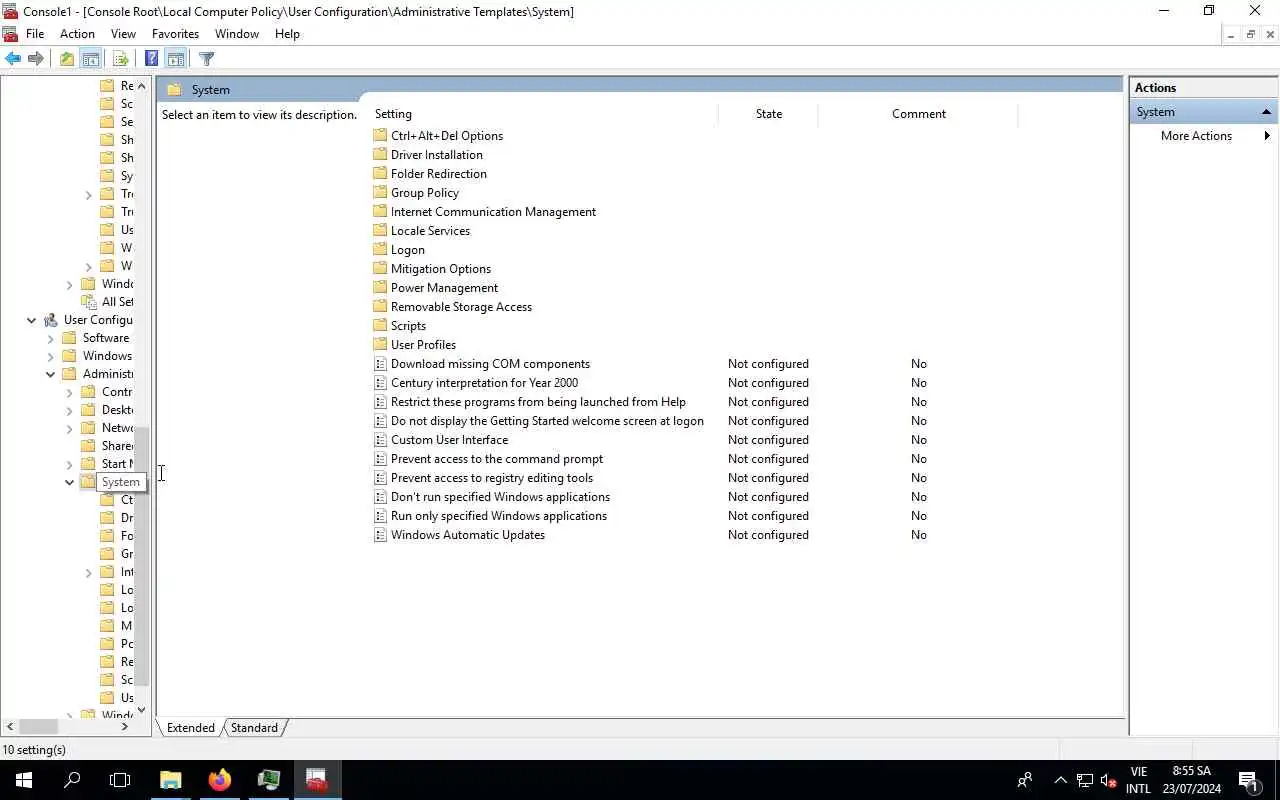Viewport: 1280px width, 800px height.
Task: Click the VIE INTL input language indicator
Action: [x=1138, y=780]
